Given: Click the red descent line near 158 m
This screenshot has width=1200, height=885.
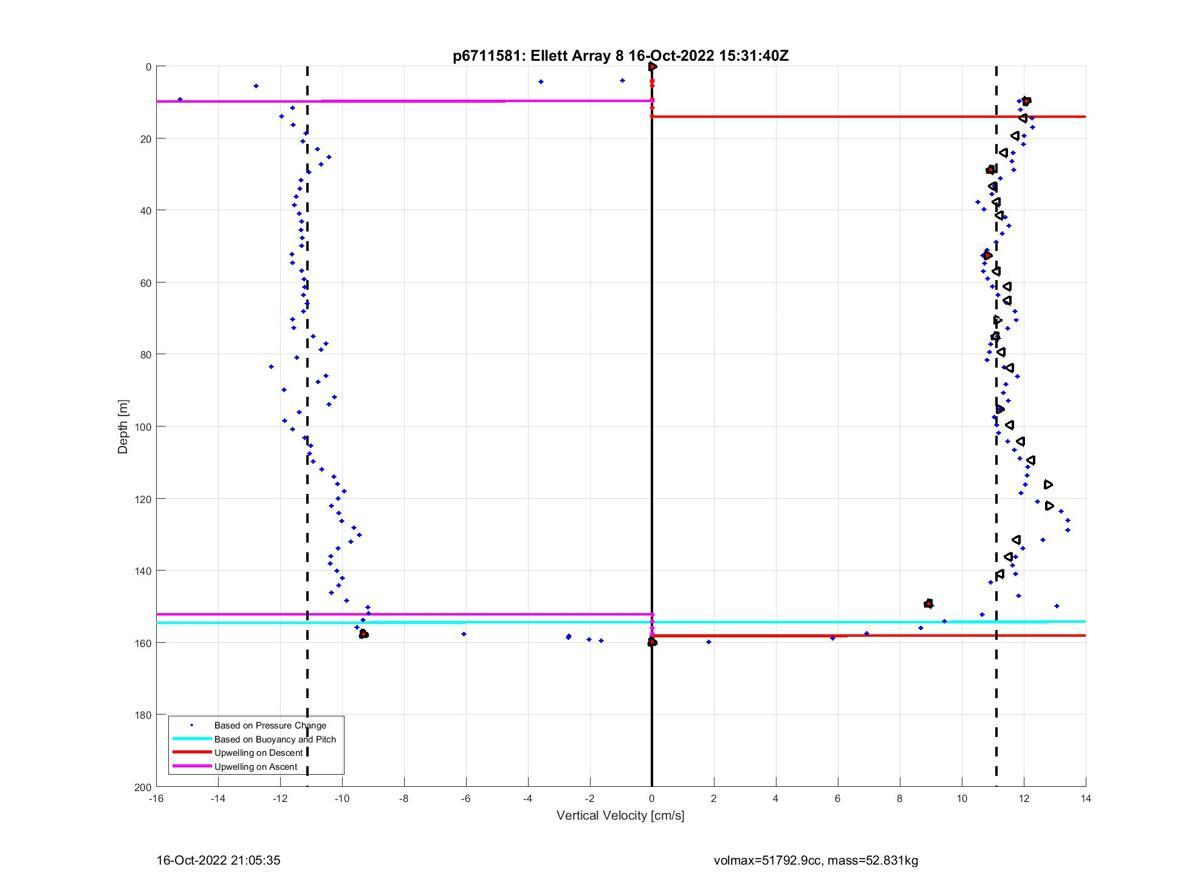Looking at the screenshot, I should pos(869,635).
